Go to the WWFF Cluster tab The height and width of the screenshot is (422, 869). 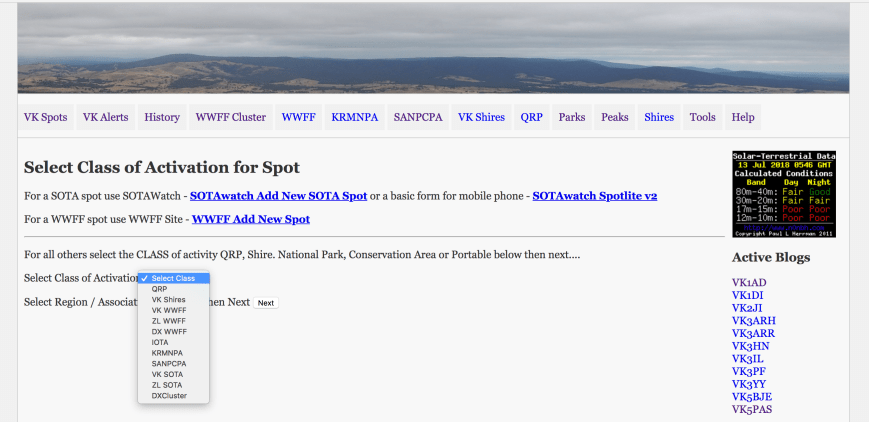point(230,117)
